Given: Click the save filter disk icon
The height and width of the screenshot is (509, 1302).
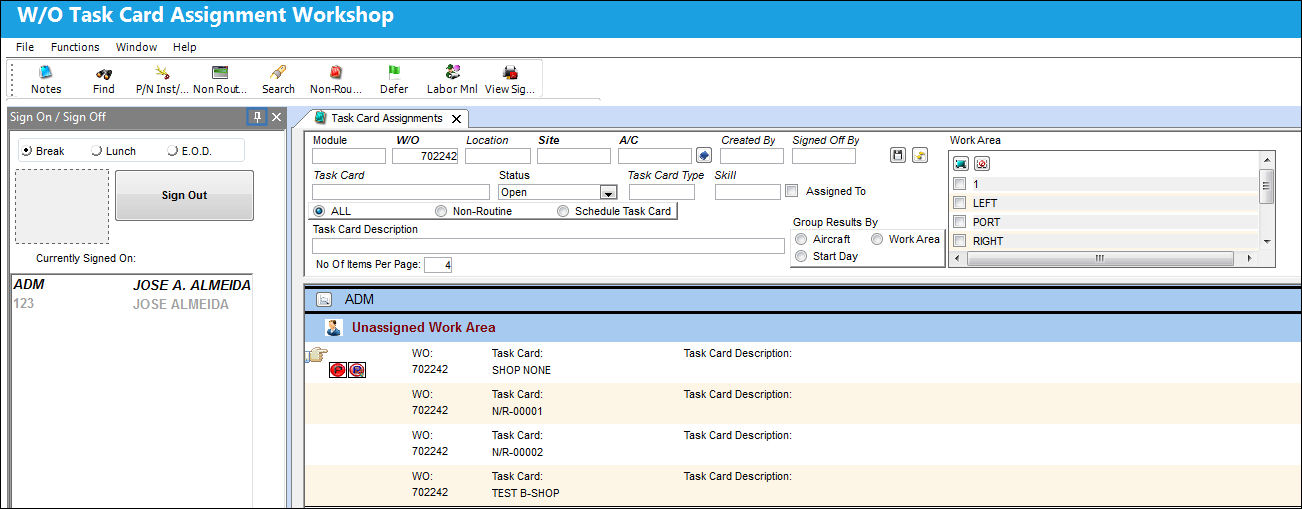Looking at the screenshot, I should click(898, 155).
